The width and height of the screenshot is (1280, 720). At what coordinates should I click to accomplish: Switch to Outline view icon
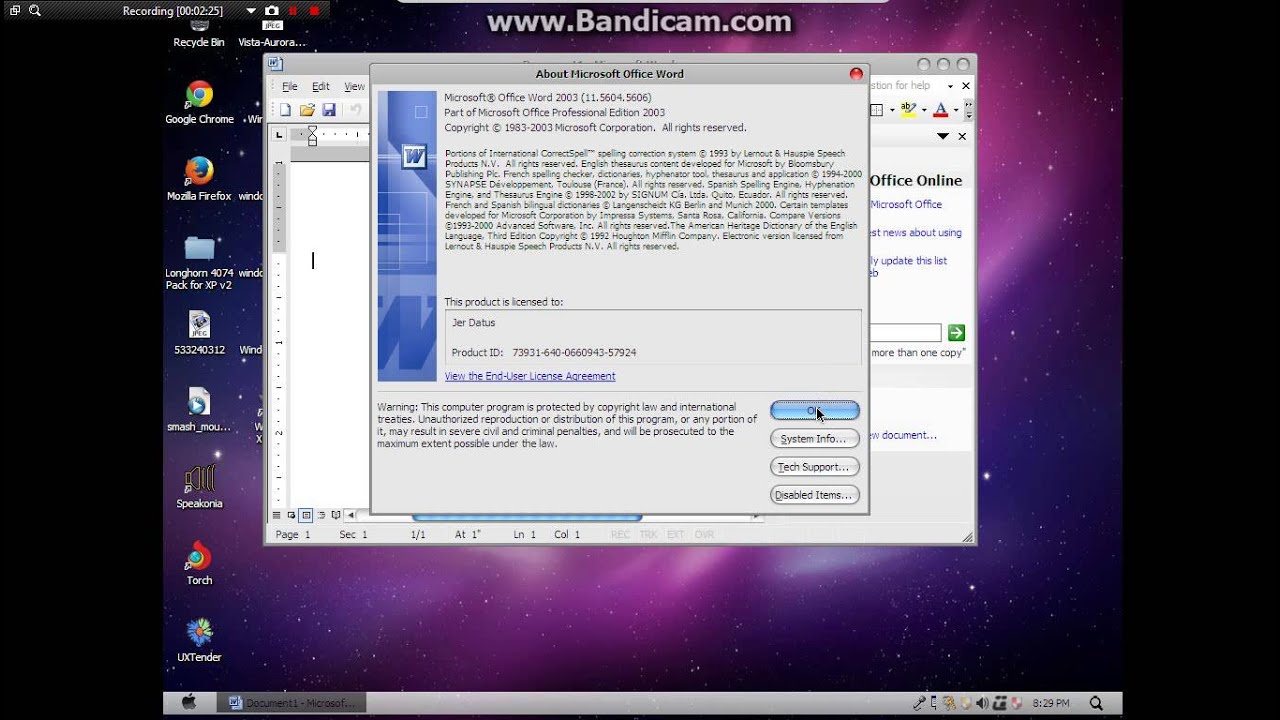tap(321, 516)
